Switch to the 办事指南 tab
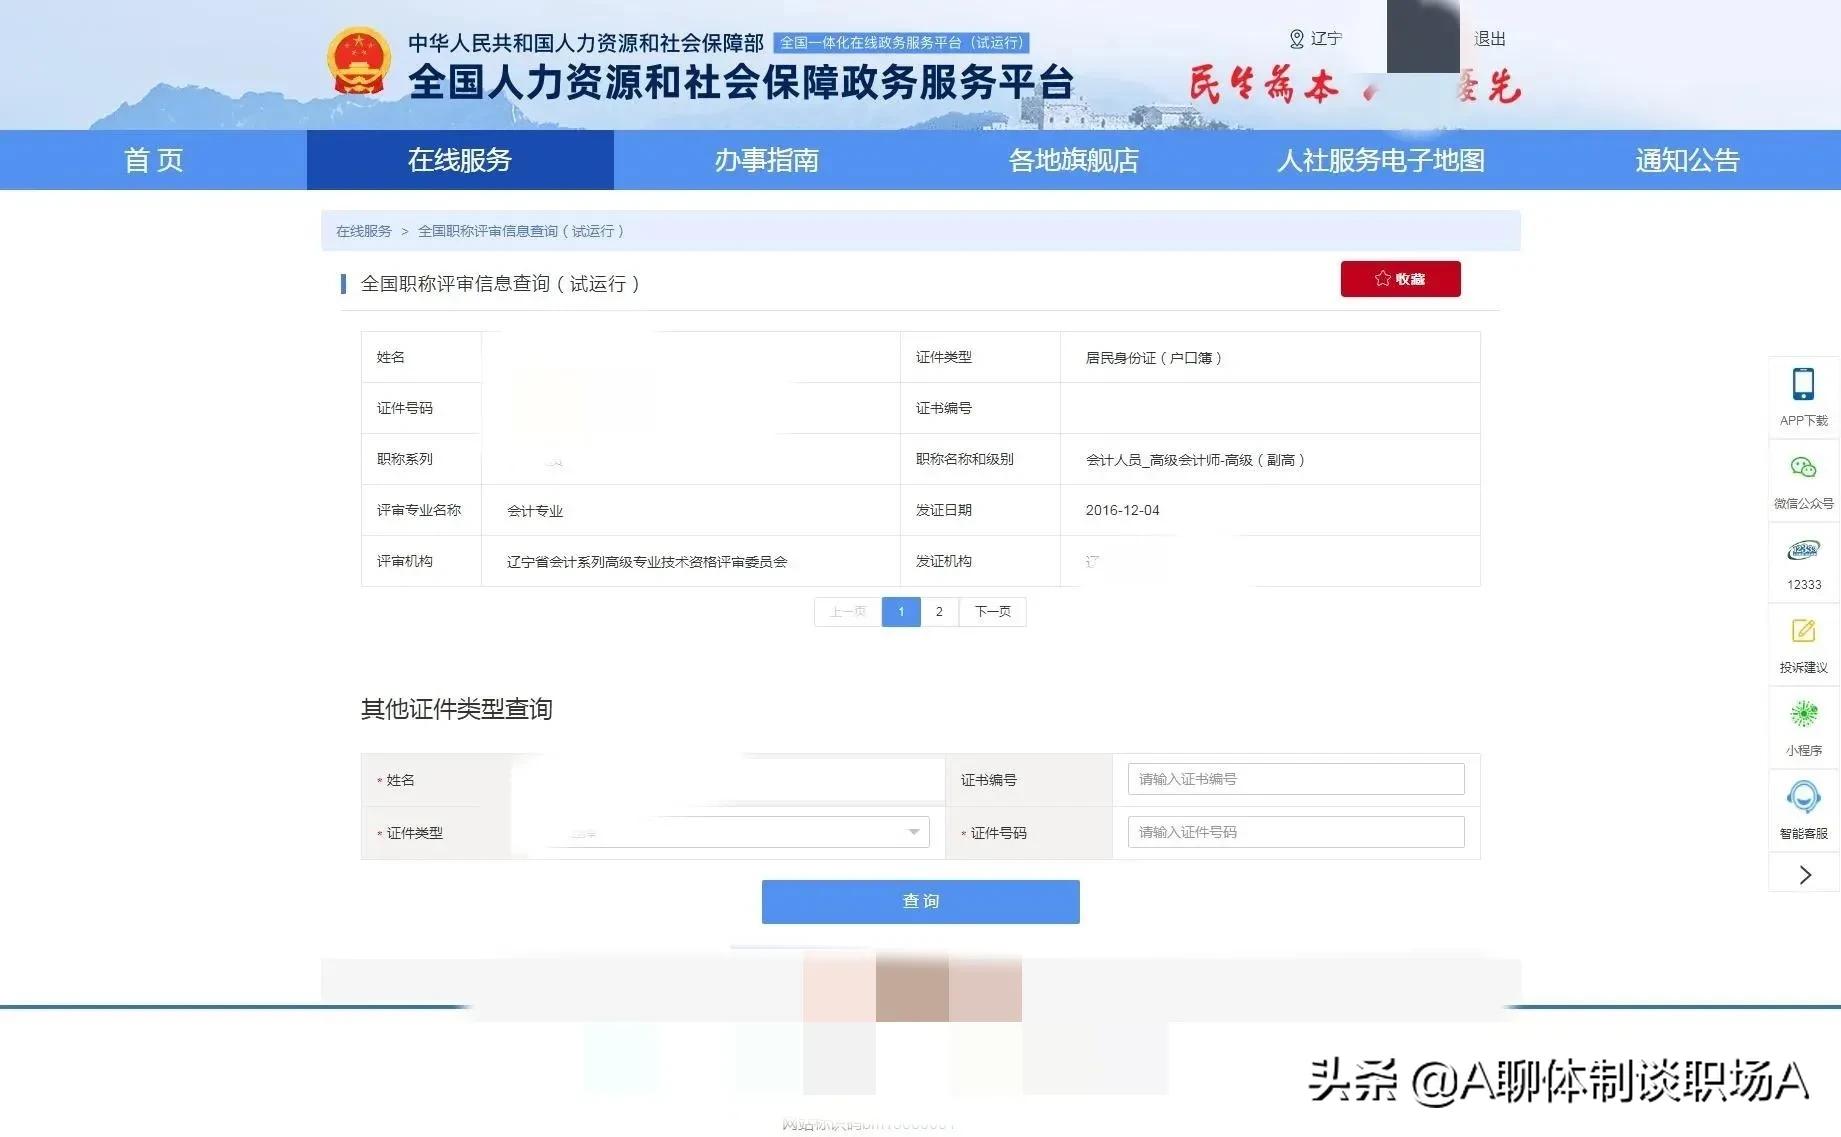Viewport: 1841px width, 1137px height. [x=766, y=160]
